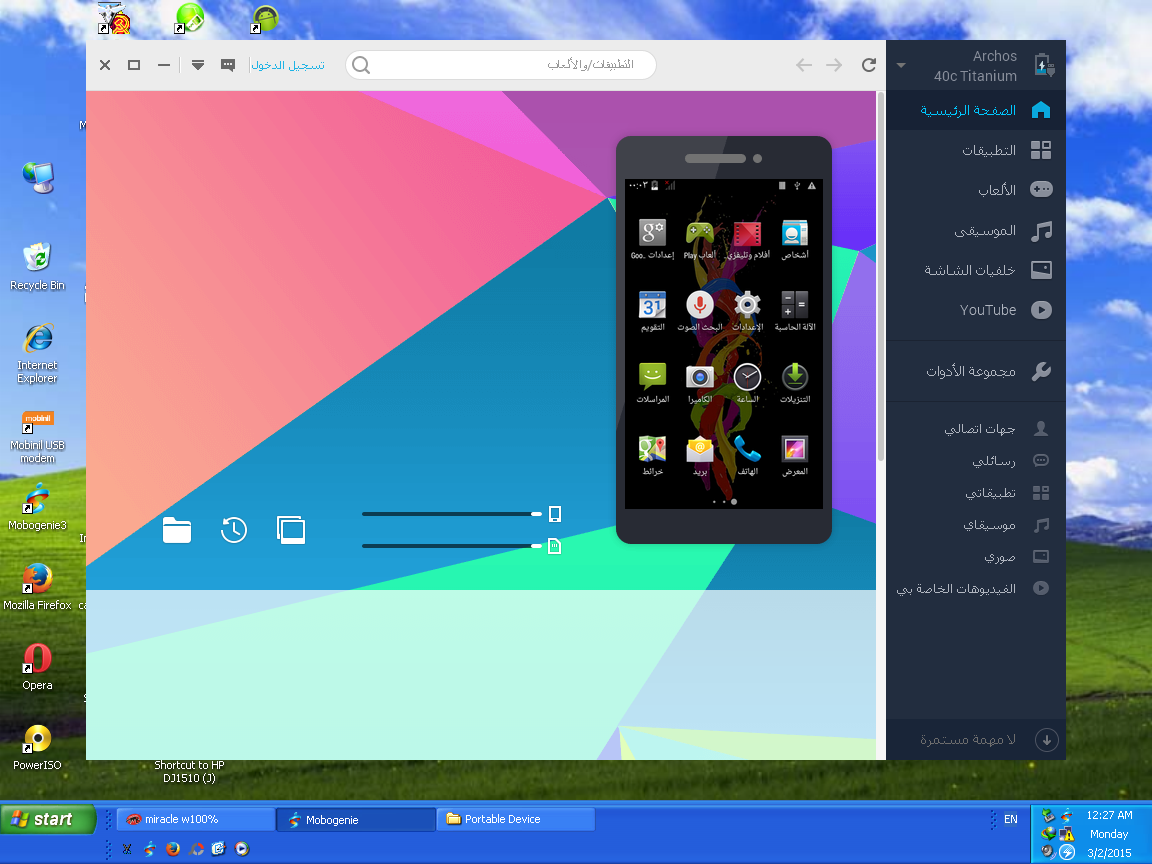Screen dimensions: 1152x864
Task: Click the Settings gear app on phone
Action: 747,312
